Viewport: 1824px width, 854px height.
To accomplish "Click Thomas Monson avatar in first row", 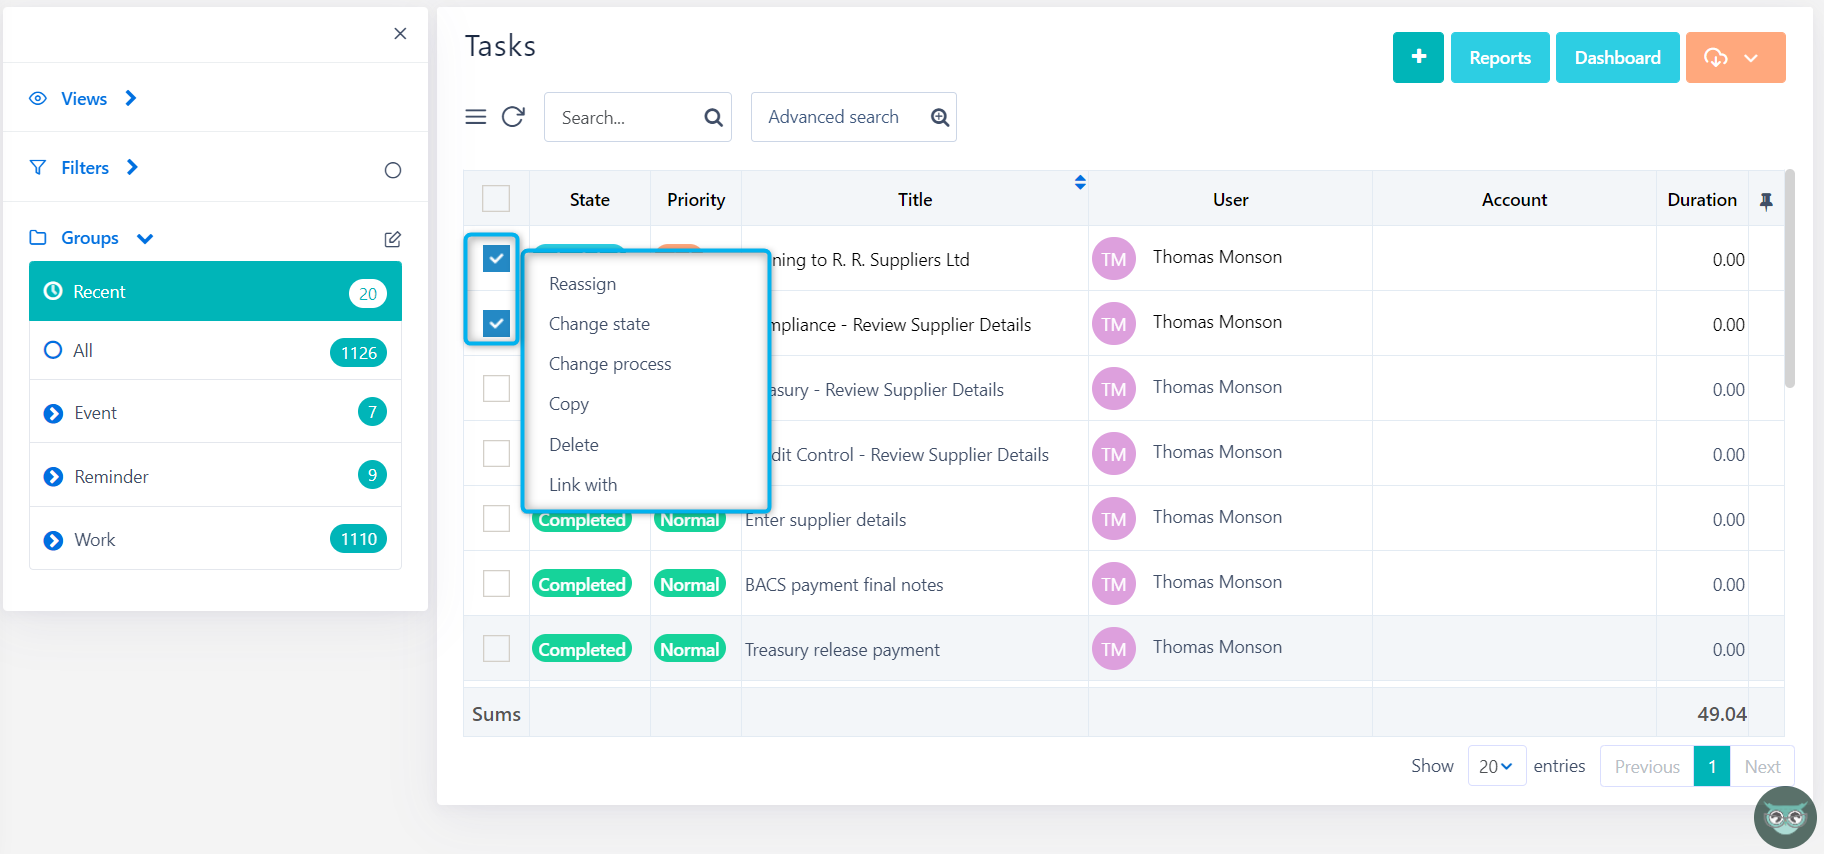I will tap(1114, 259).
